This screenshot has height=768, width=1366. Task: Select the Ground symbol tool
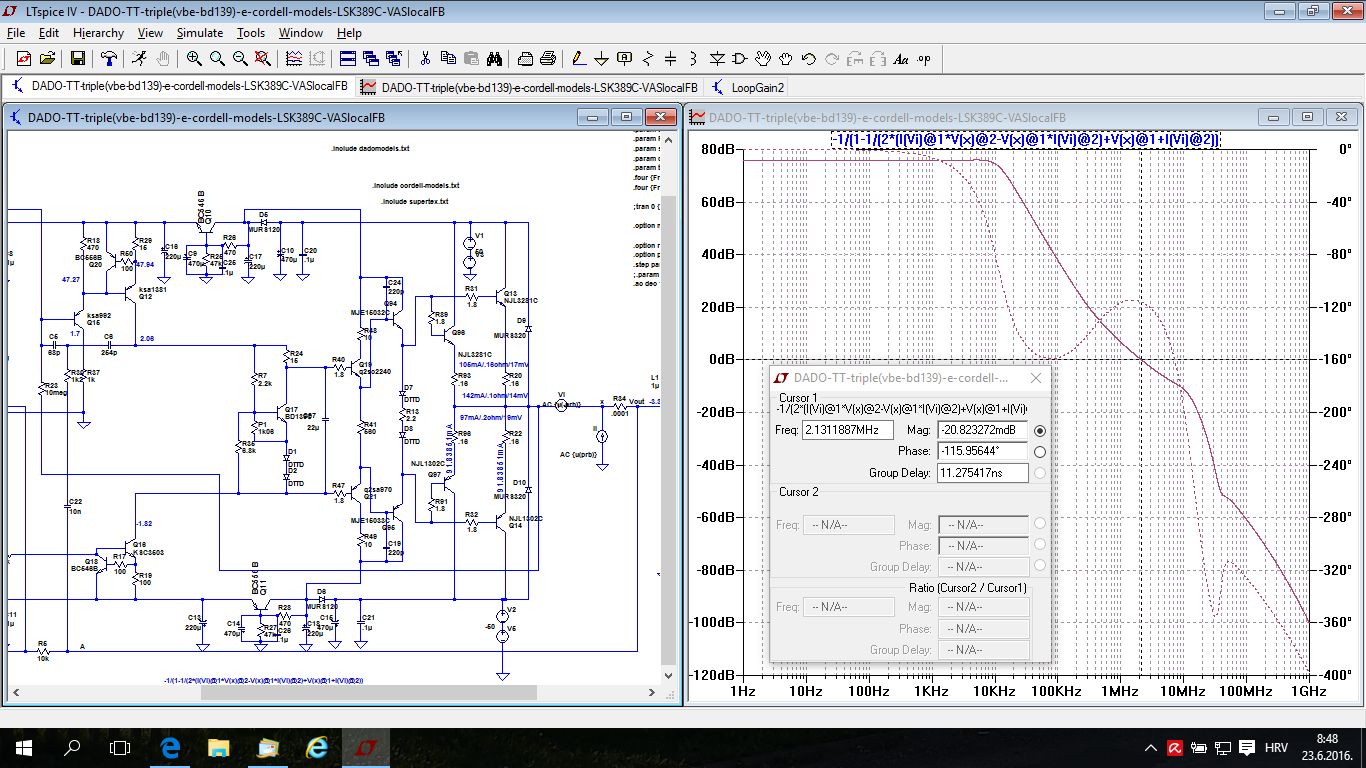(602, 59)
